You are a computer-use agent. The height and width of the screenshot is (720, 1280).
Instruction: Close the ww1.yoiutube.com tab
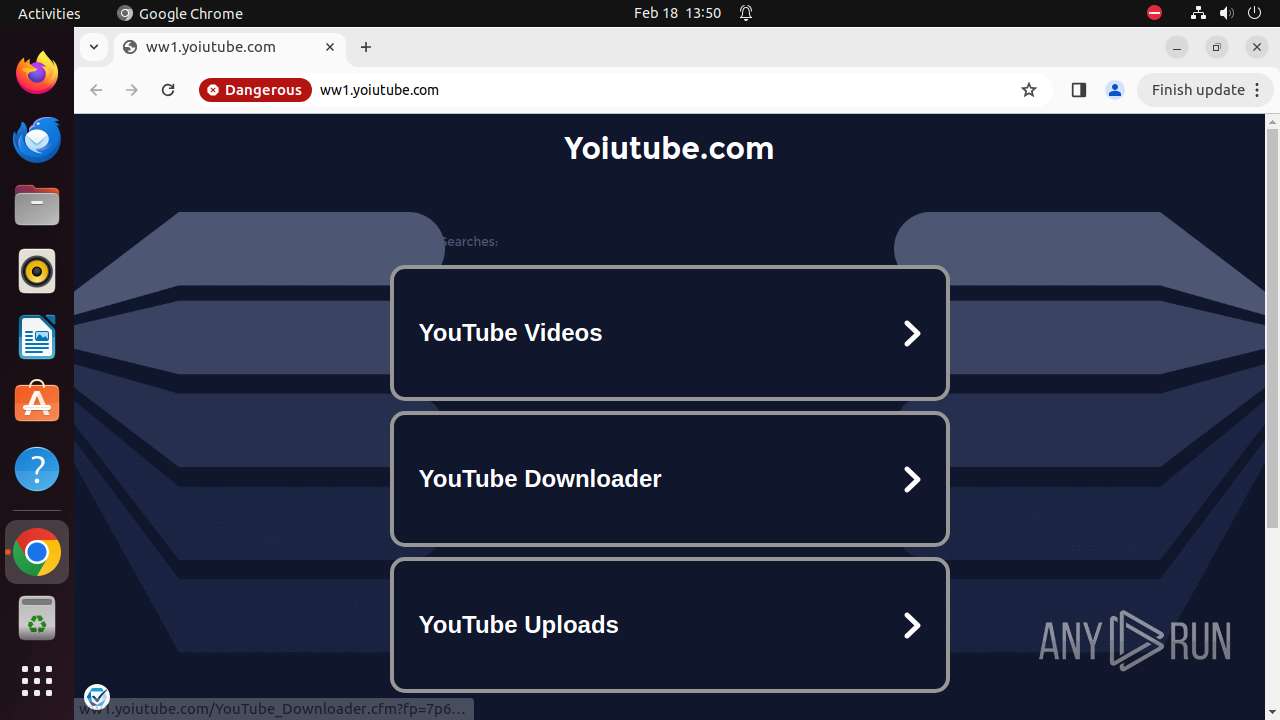pos(330,47)
